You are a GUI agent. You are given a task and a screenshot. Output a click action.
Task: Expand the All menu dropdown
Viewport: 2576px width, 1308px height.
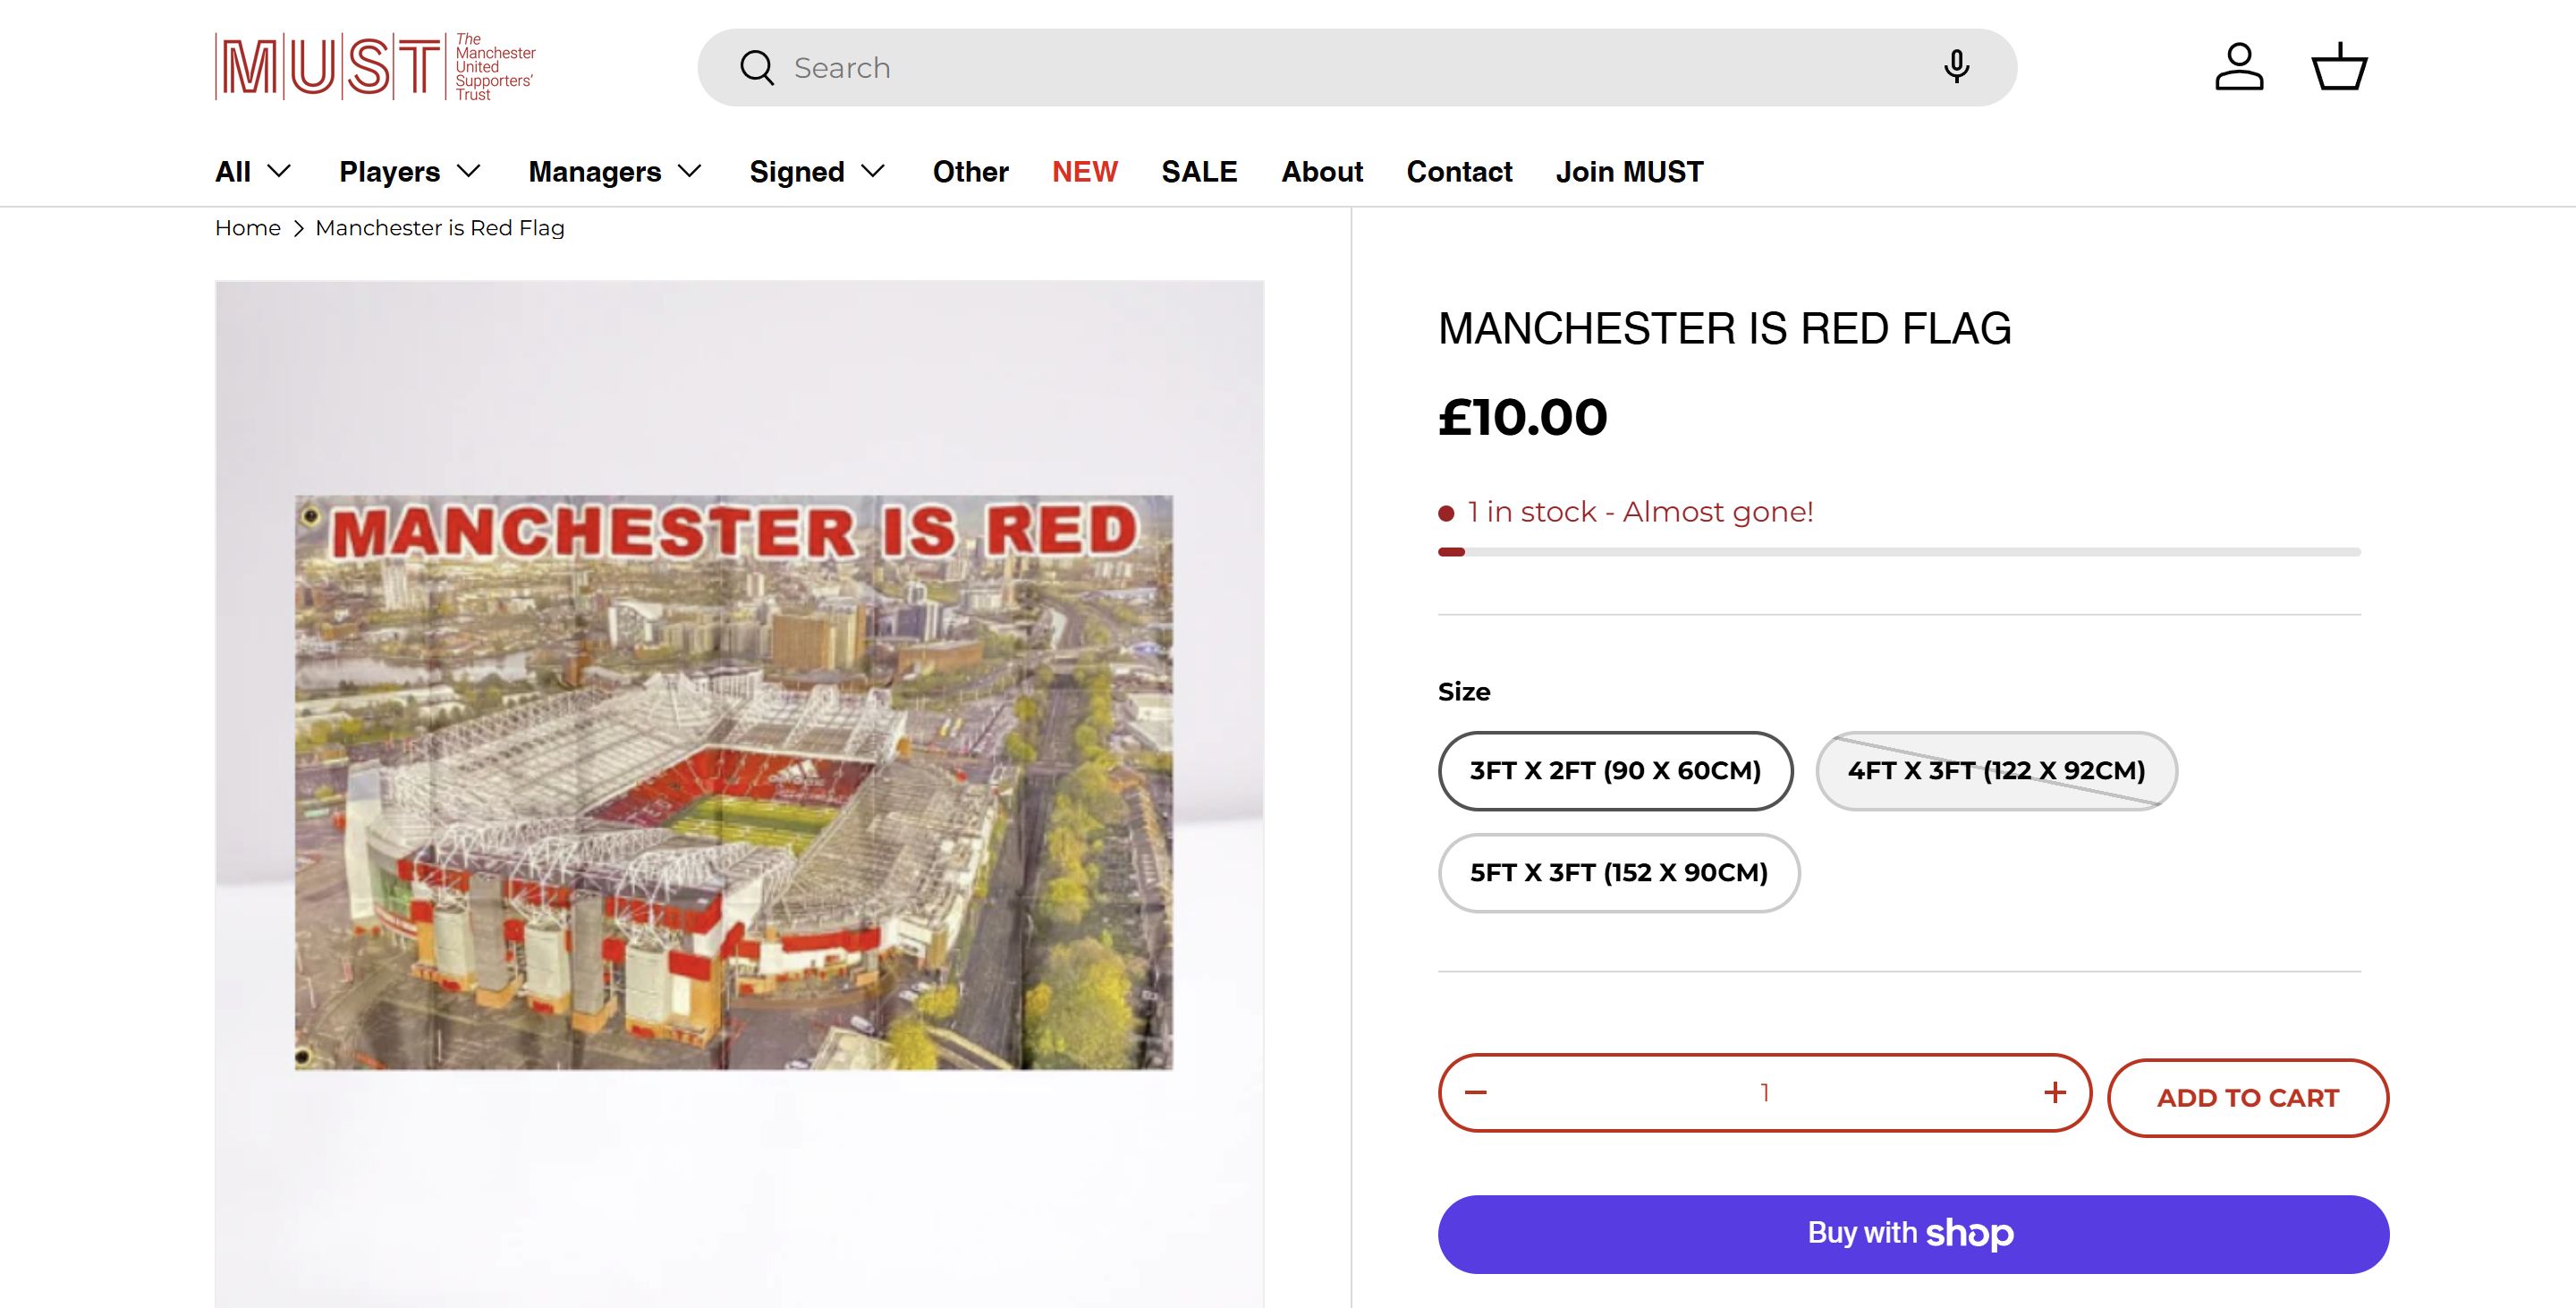(253, 172)
